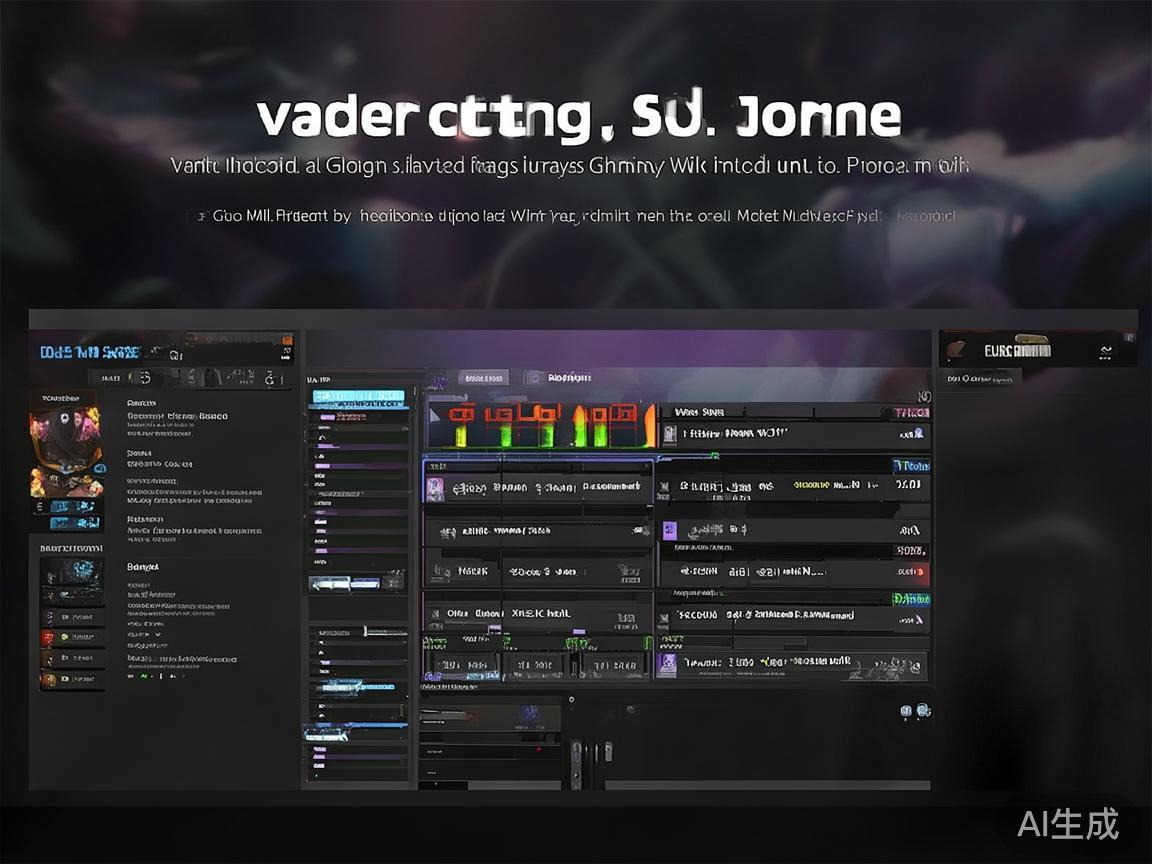Click the red clip icon on the right channel strip
Viewport: 1152px width, 864px height.
919,572
